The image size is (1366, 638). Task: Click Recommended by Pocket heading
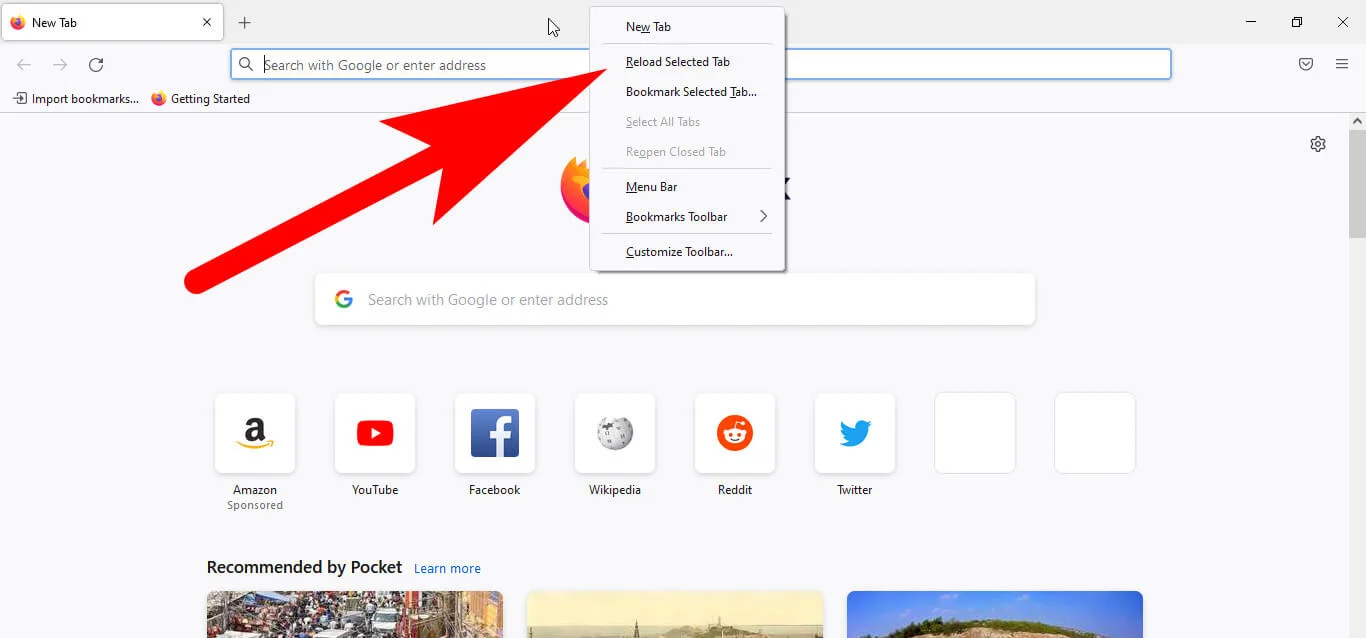coord(304,567)
